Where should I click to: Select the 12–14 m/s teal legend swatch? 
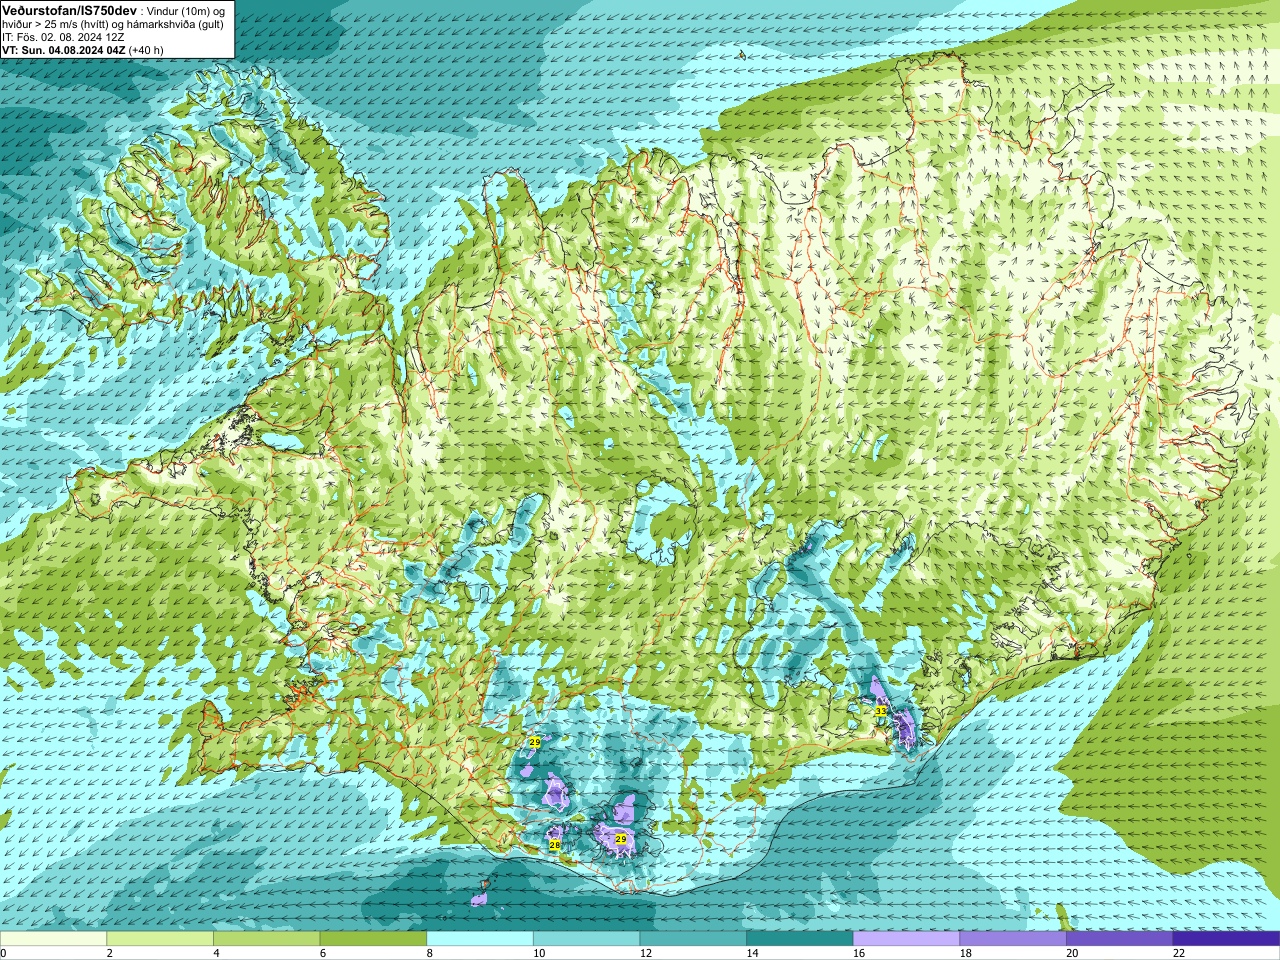693,938
